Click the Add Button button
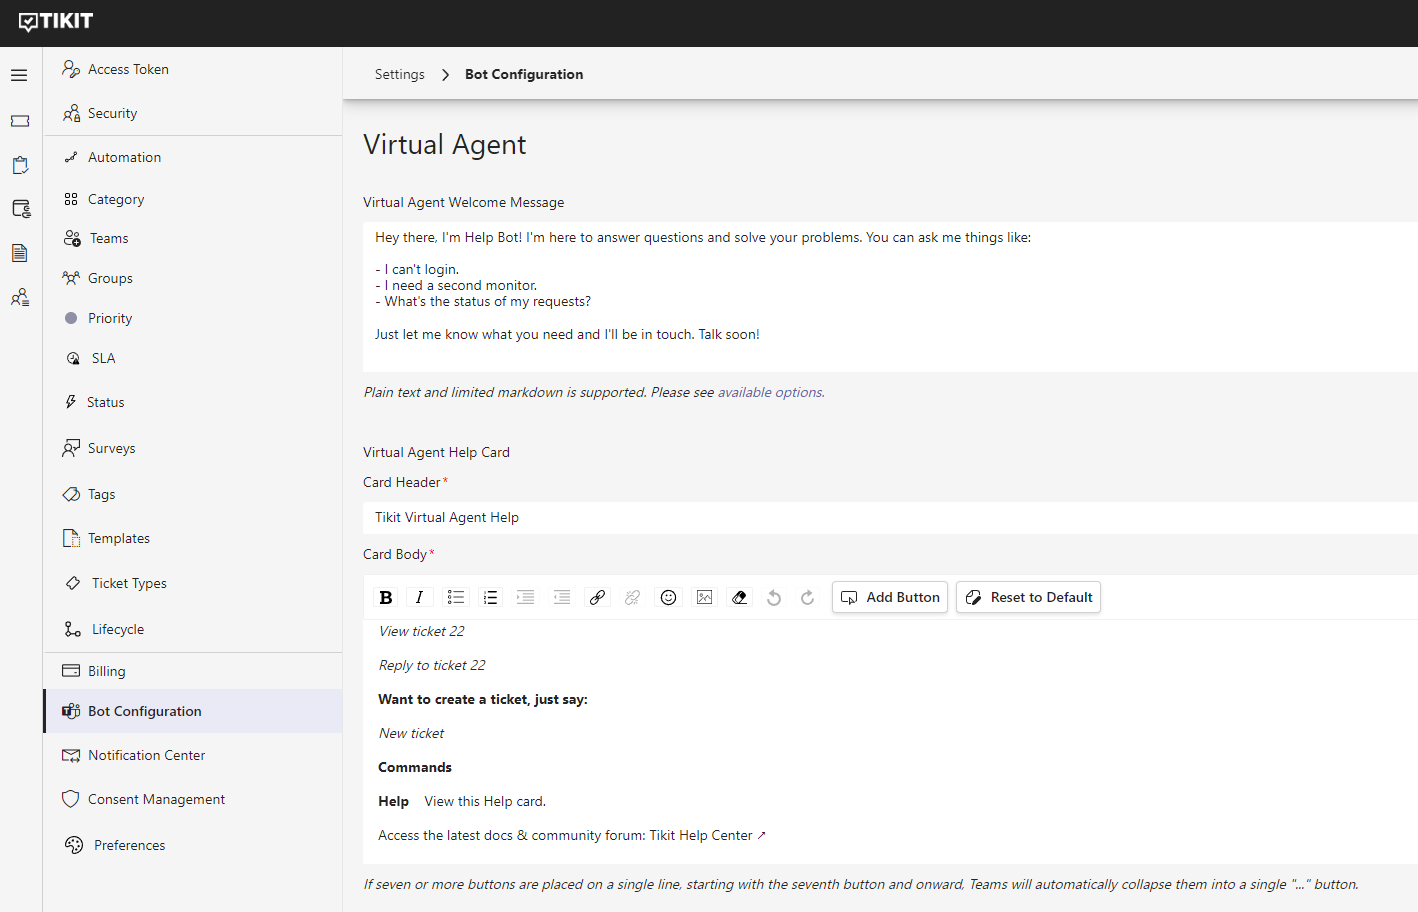 click(890, 597)
